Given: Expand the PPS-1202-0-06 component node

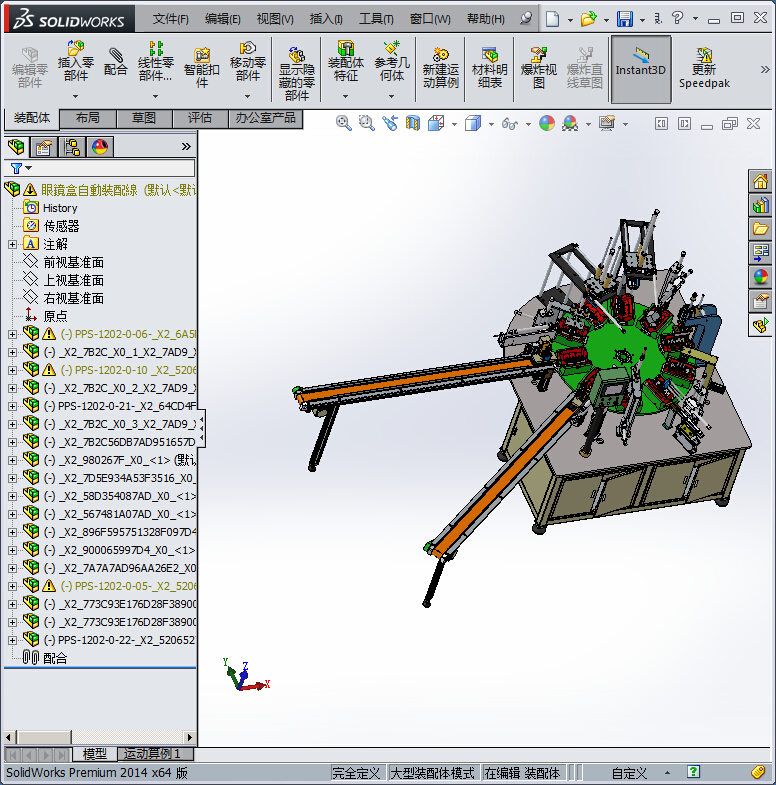Looking at the screenshot, I should [13, 334].
